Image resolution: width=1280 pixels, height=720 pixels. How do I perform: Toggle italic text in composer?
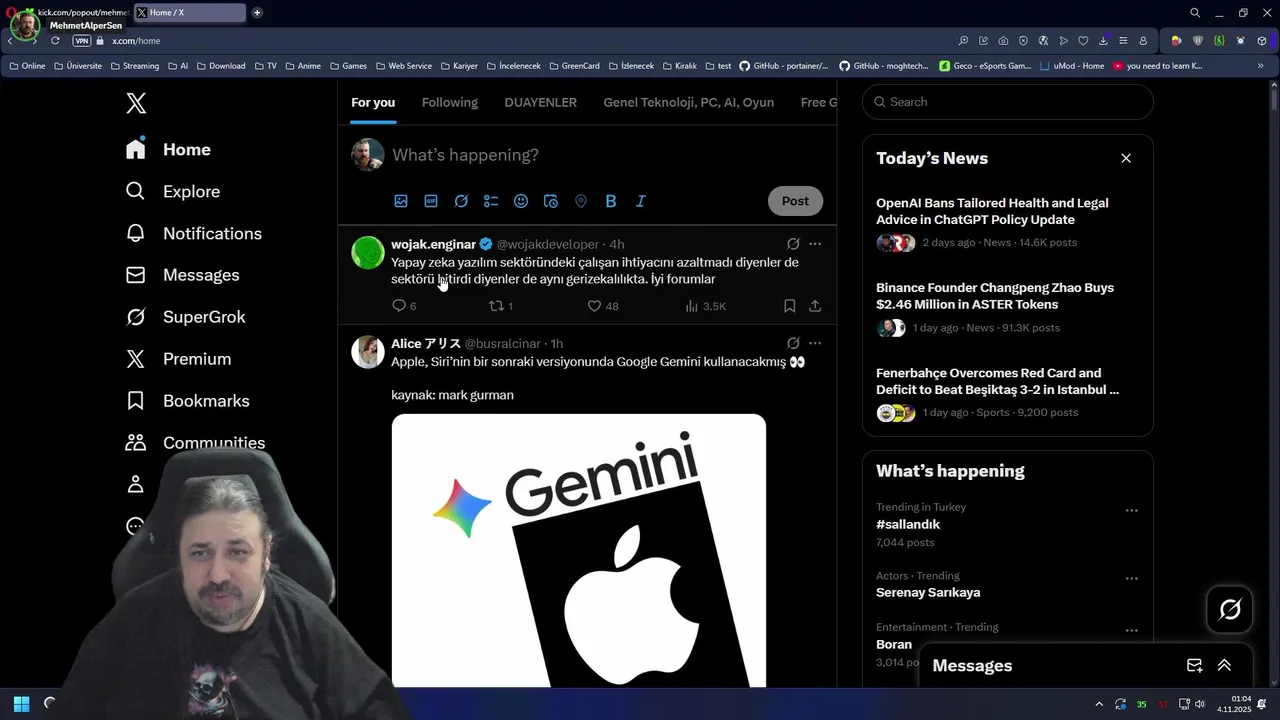(641, 201)
